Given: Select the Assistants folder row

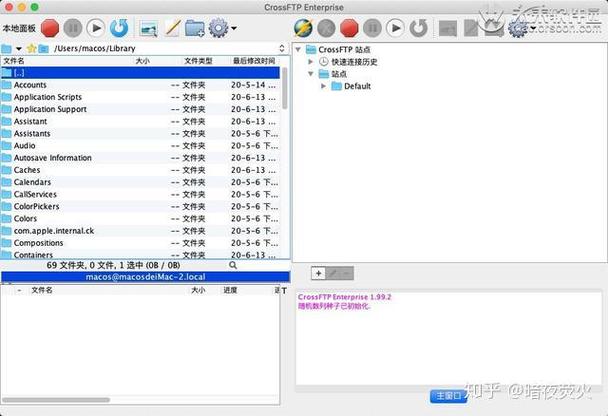Looking at the screenshot, I should (140, 133).
